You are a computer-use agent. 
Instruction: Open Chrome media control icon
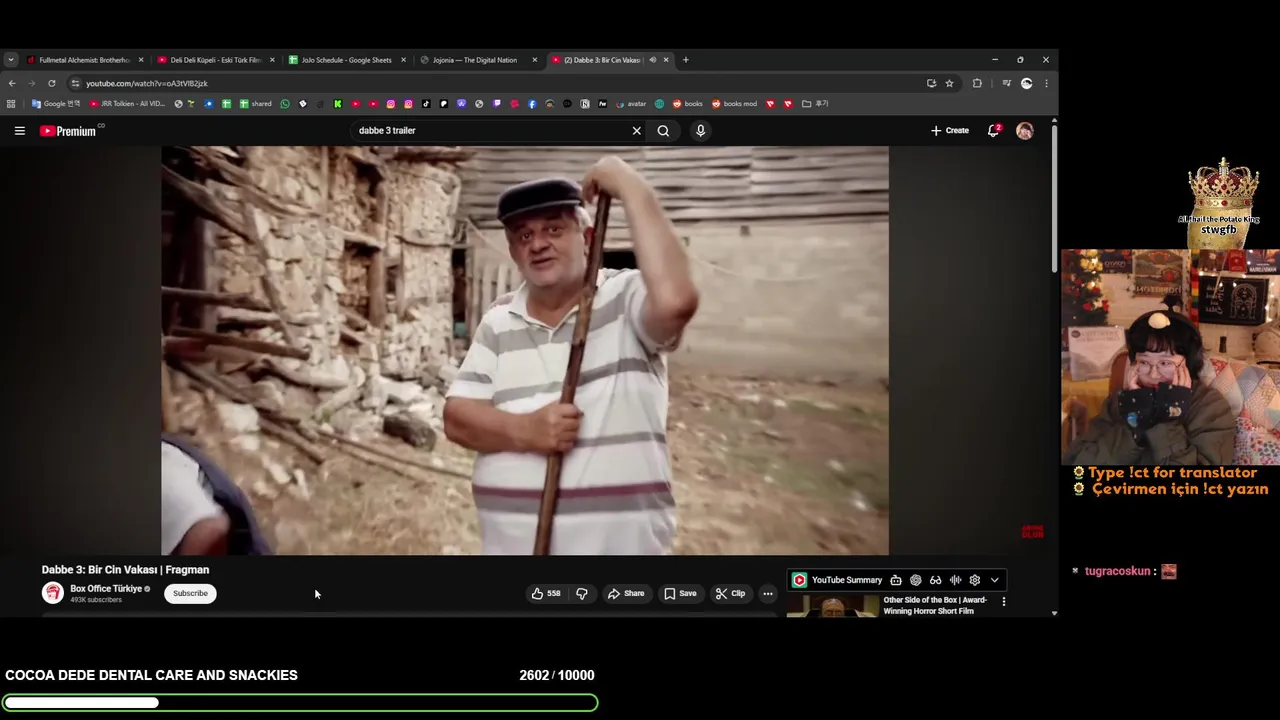coord(1006,83)
